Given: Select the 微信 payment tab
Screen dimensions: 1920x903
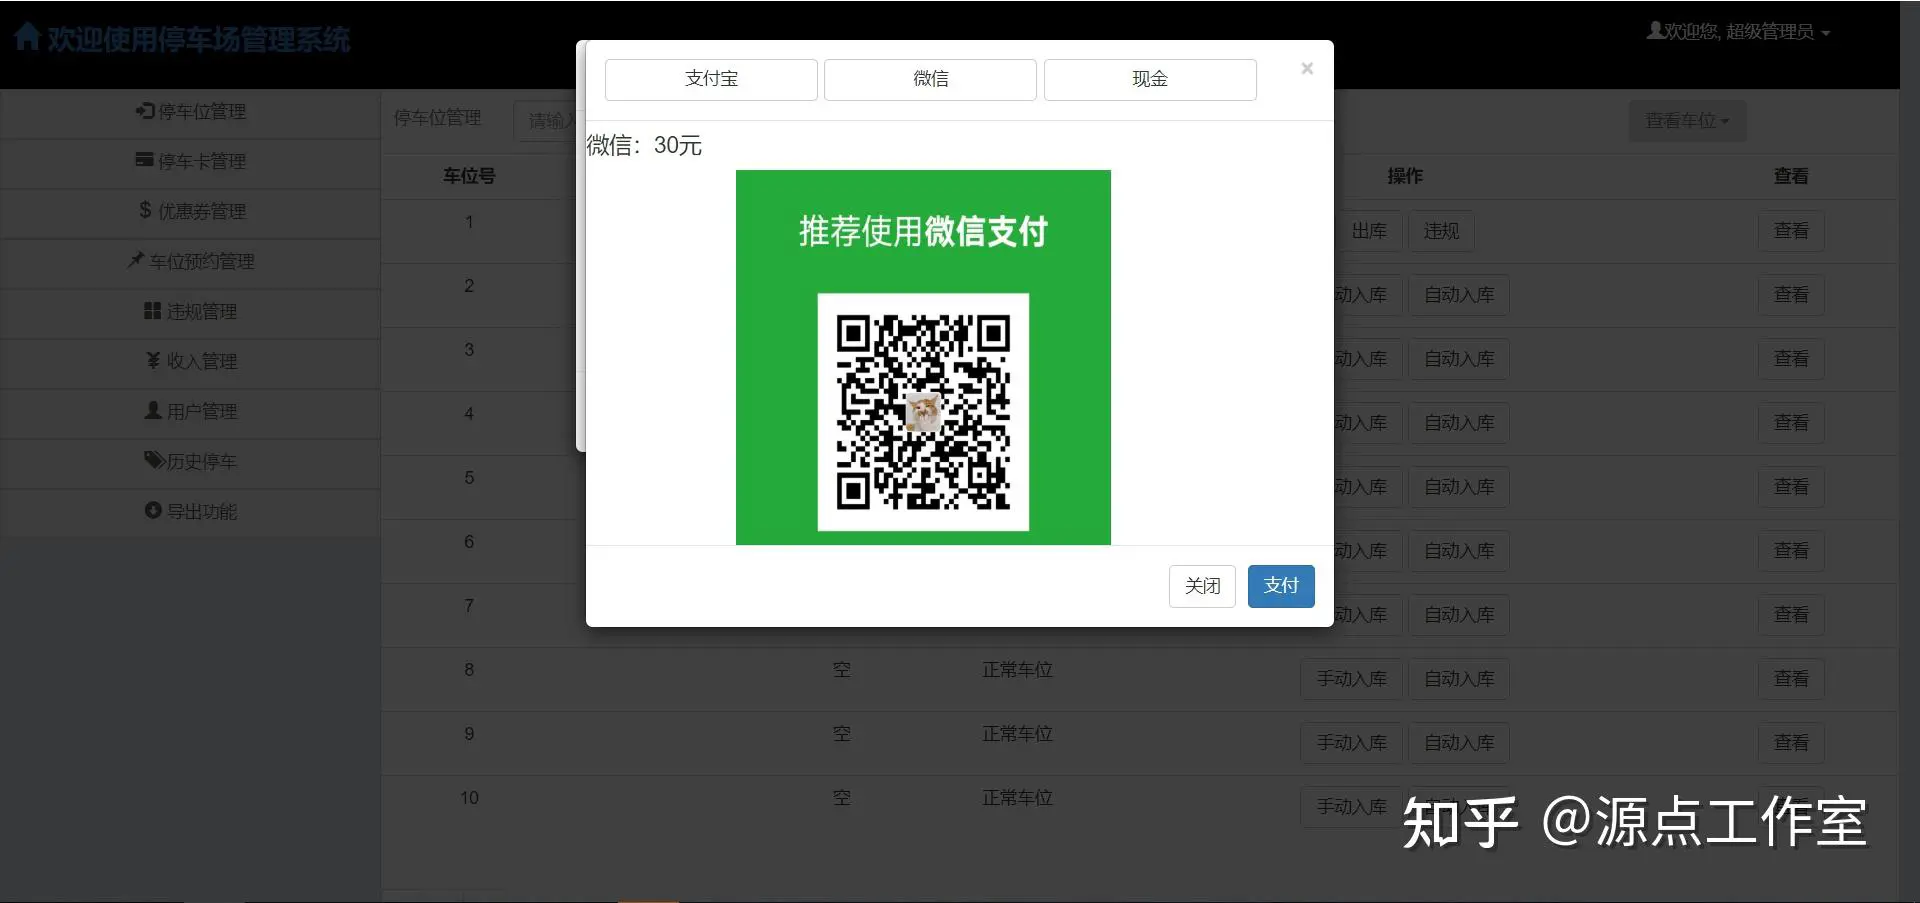Looking at the screenshot, I should (x=930, y=79).
